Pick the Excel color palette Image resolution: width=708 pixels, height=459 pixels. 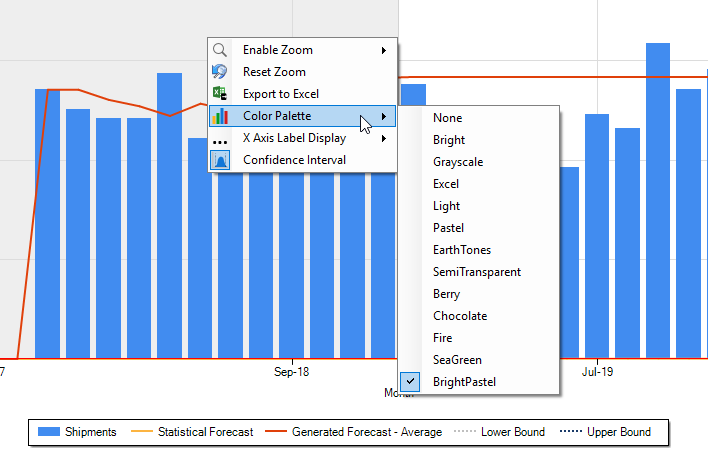[x=479, y=184]
